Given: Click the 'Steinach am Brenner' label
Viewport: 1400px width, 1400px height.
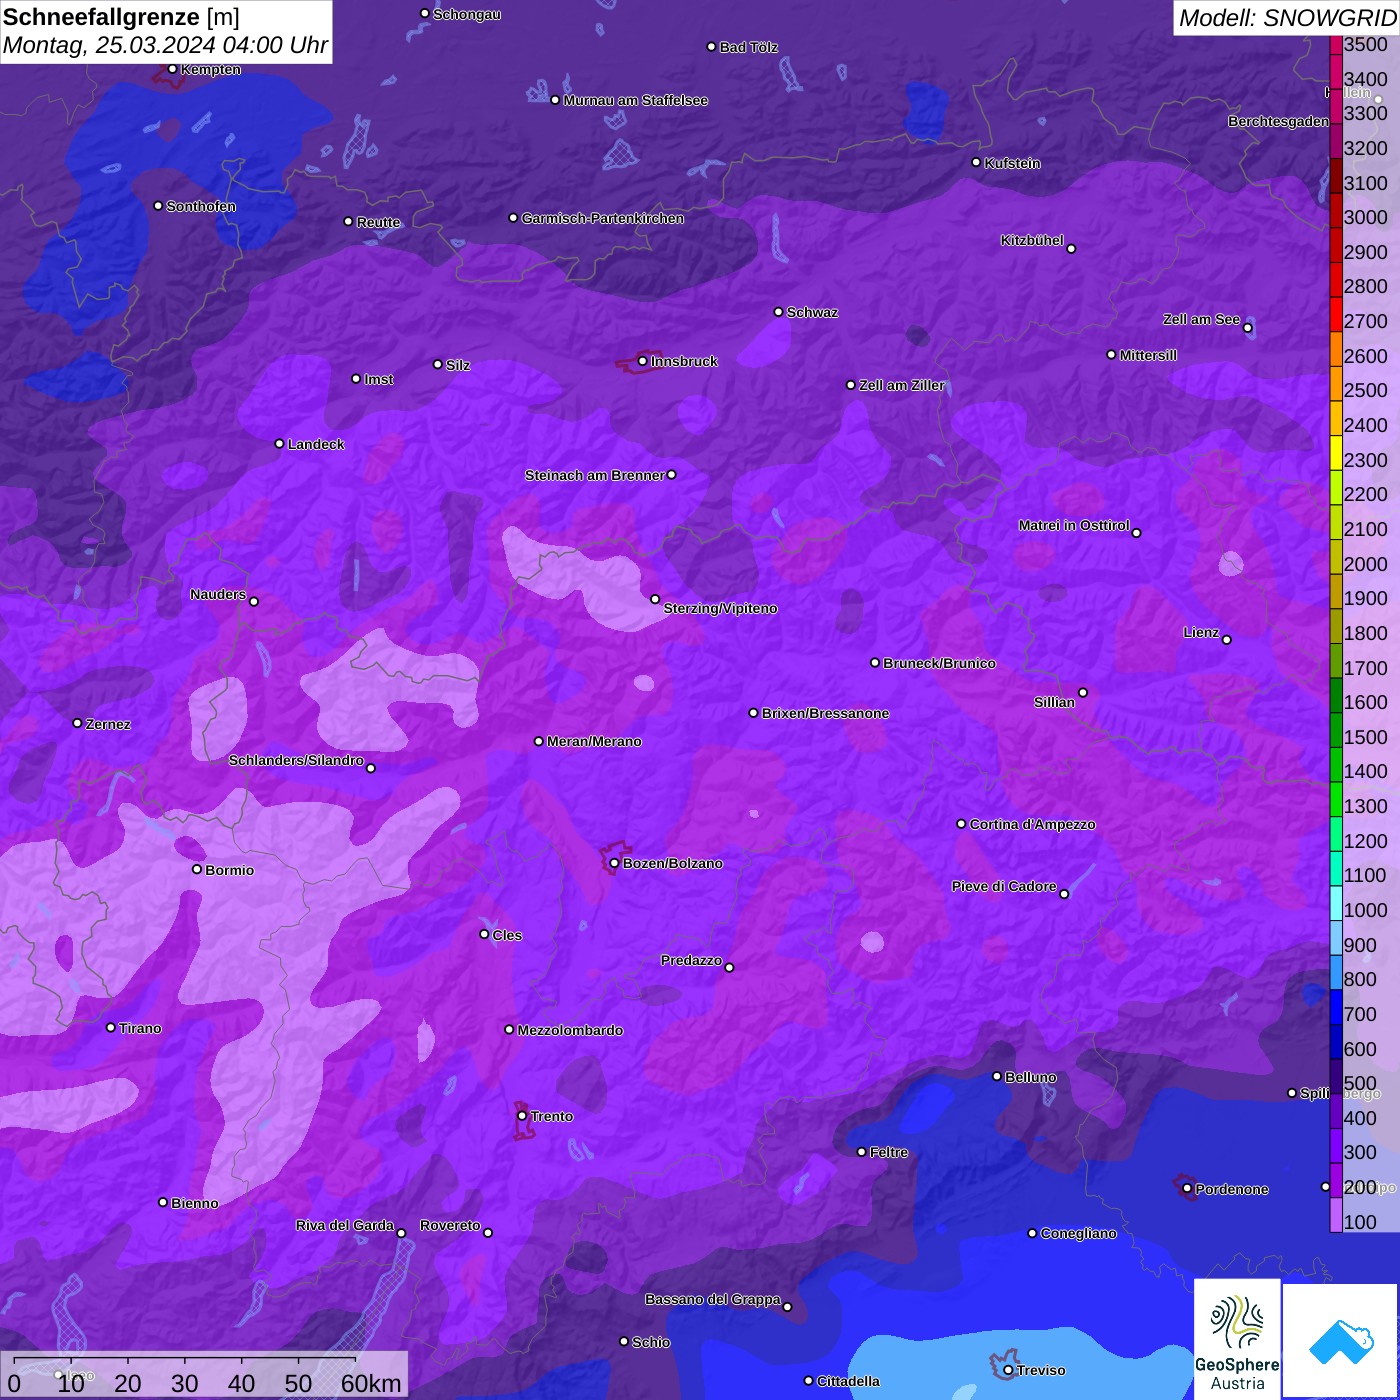Looking at the screenshot, I should (595, 476).
